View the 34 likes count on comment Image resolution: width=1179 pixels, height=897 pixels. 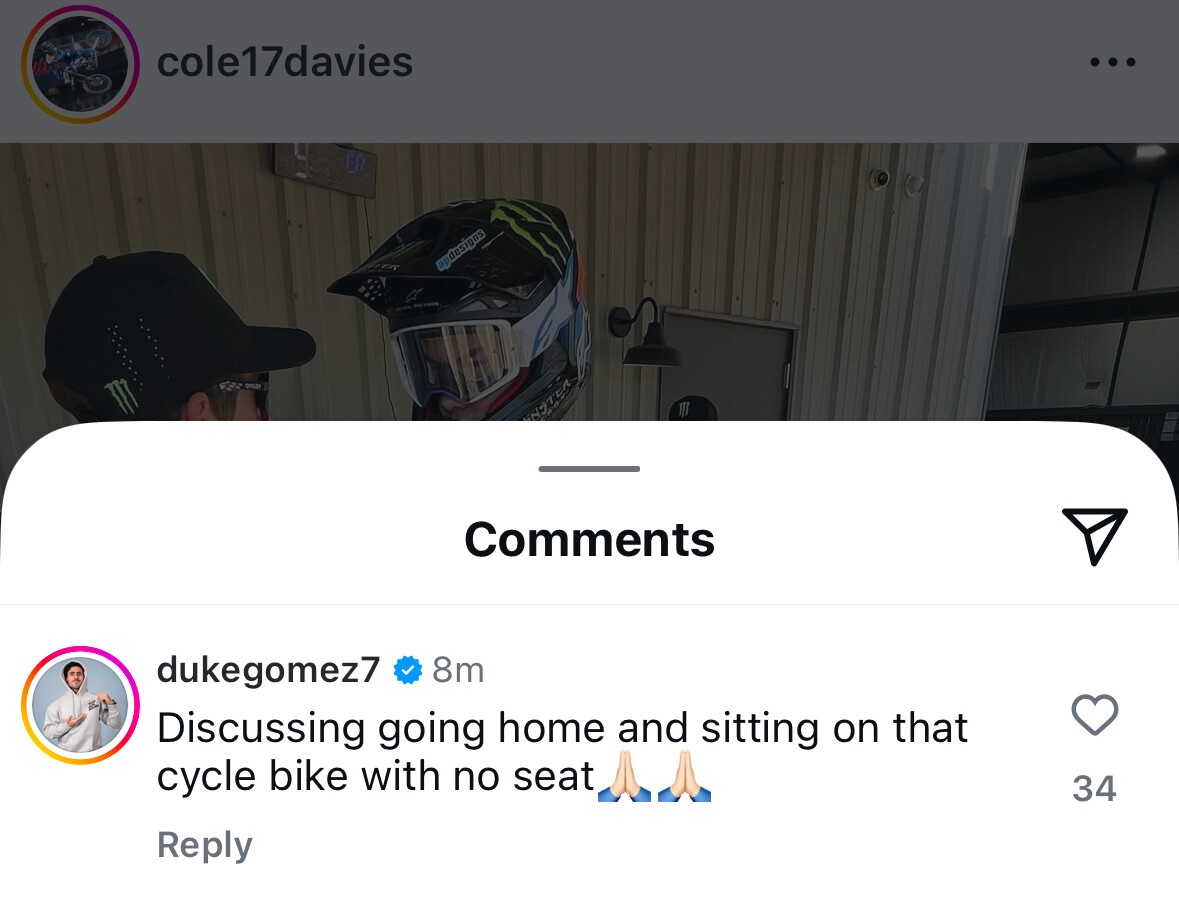[1095, 789]
